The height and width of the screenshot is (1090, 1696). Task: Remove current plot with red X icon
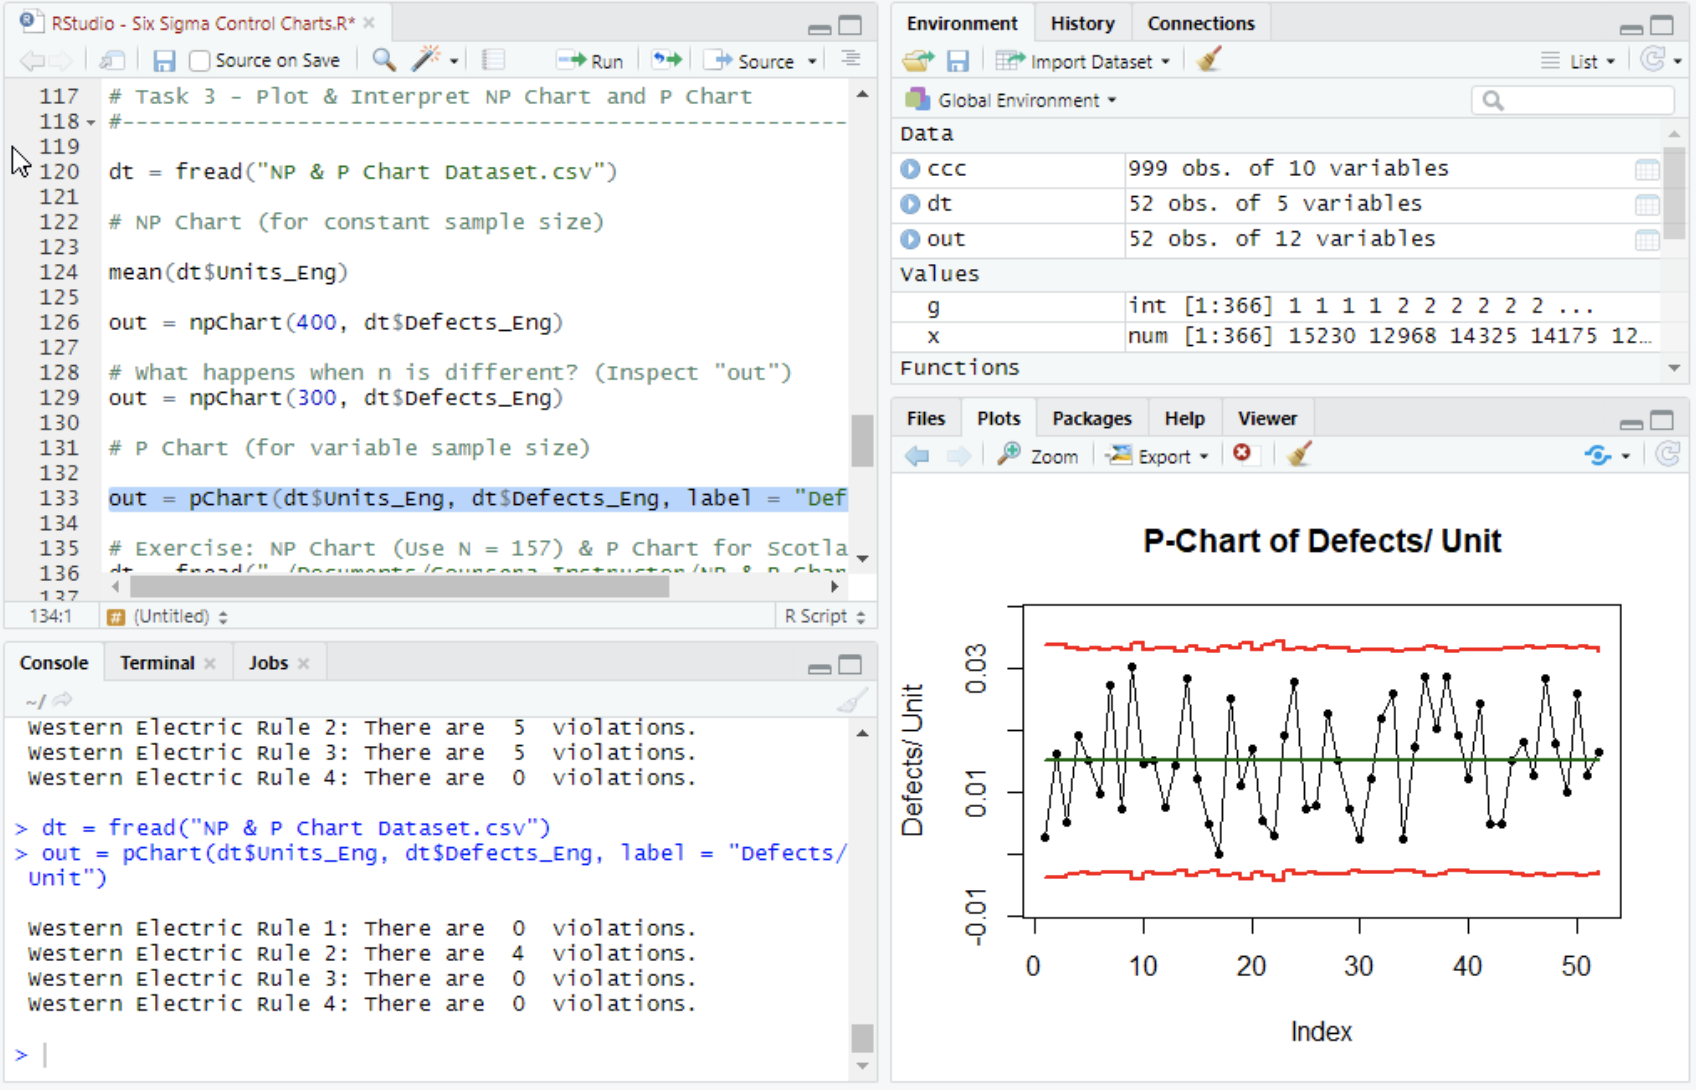[x=1242, y=455]
